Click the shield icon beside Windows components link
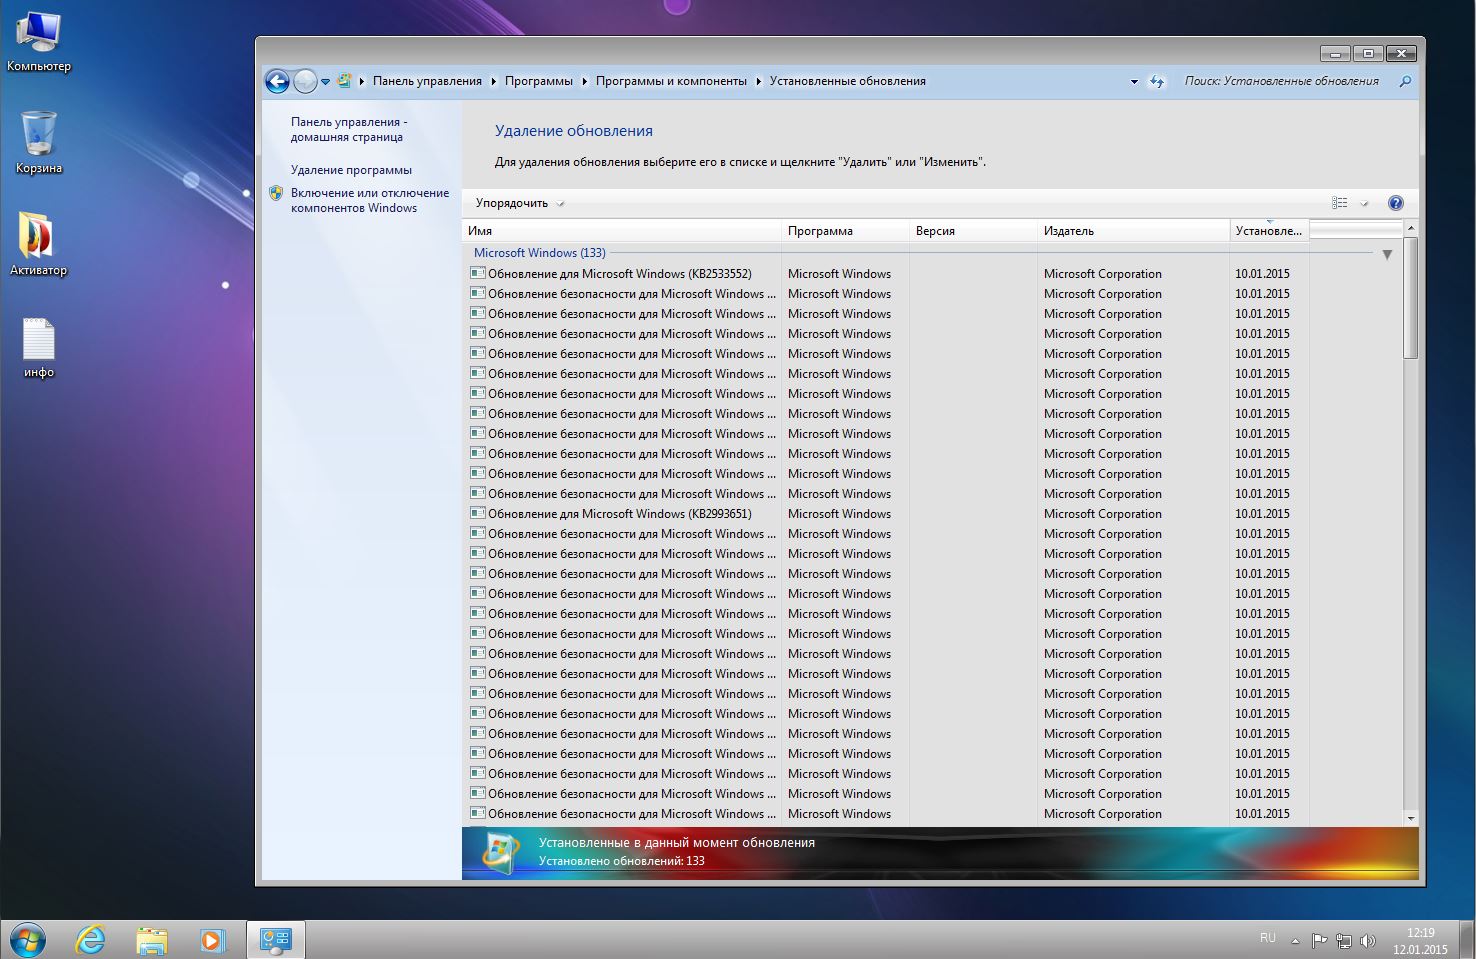The width and height of the screenshot is (1476, 959). tap(277, 193)
